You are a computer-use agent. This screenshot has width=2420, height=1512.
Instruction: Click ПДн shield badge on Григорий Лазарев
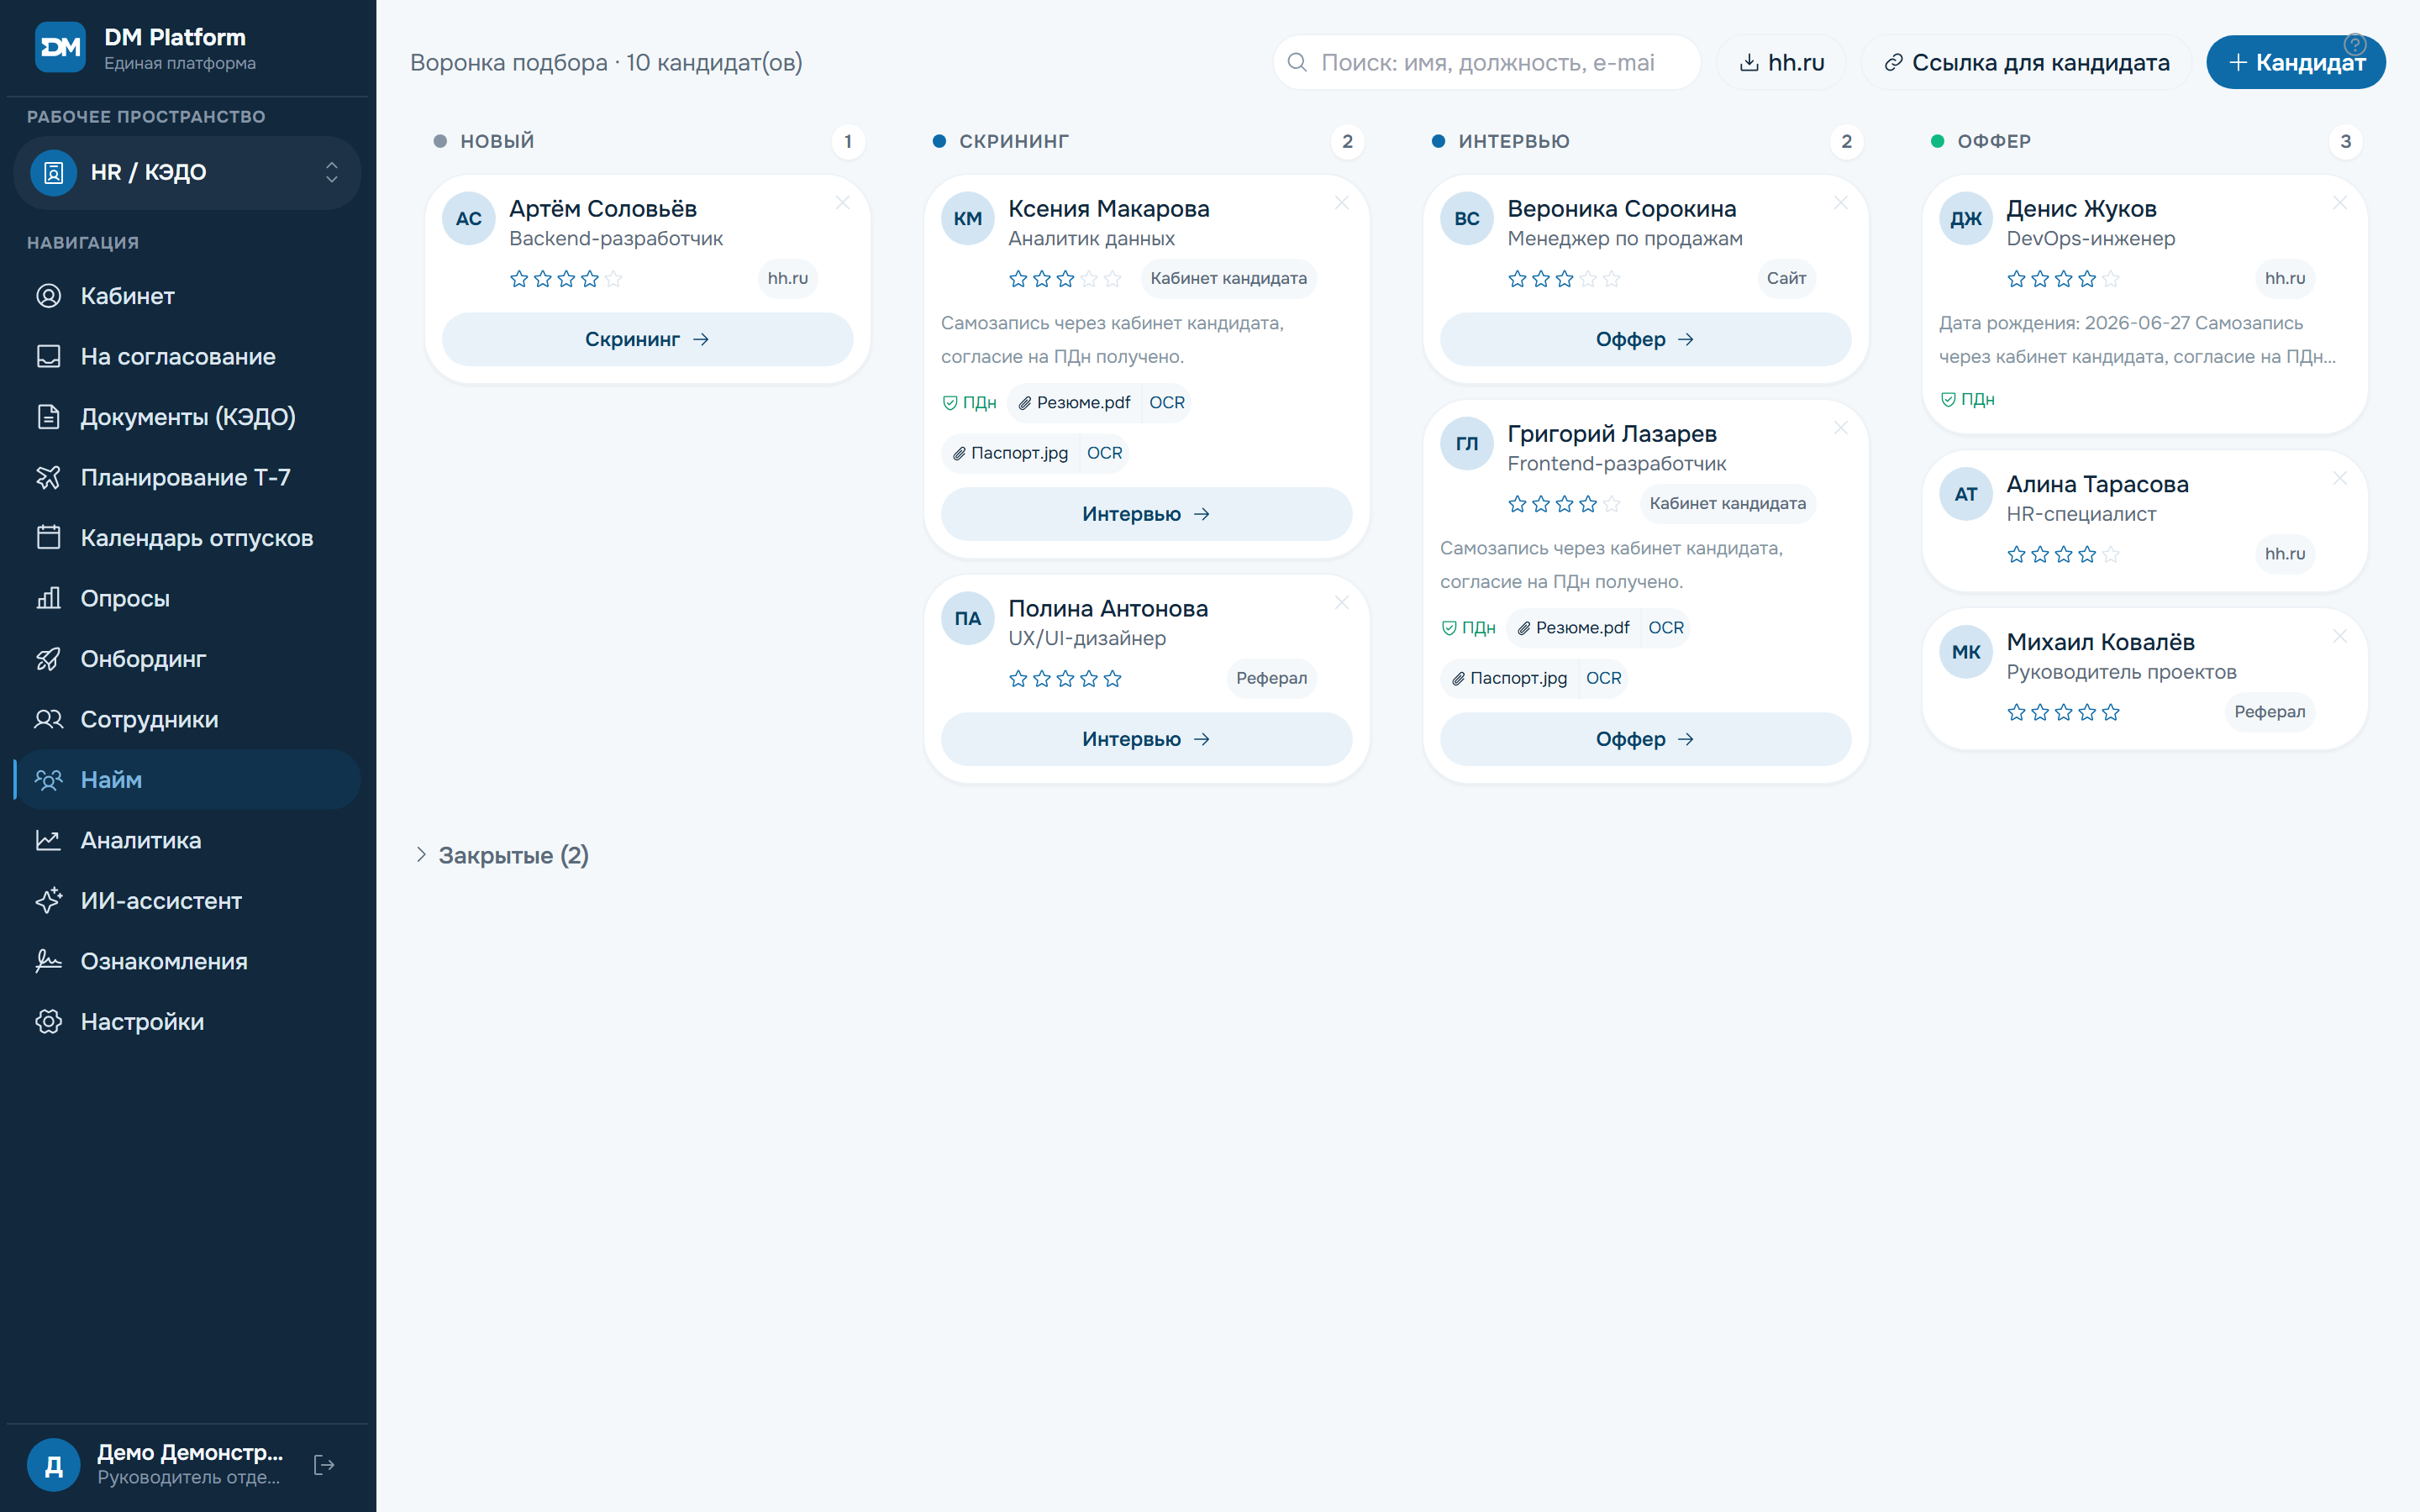click(x=1468, y=627)
